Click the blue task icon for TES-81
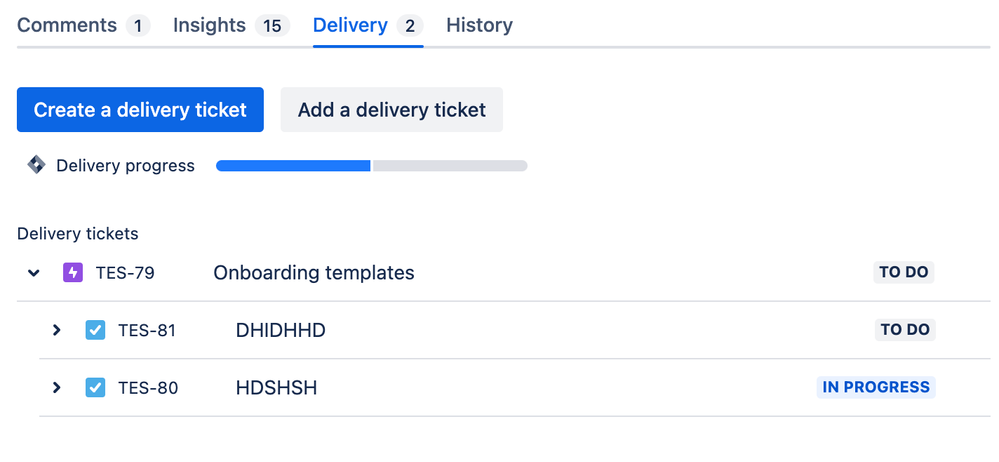This screenshot has width=999, height=462. pos(95,330)
